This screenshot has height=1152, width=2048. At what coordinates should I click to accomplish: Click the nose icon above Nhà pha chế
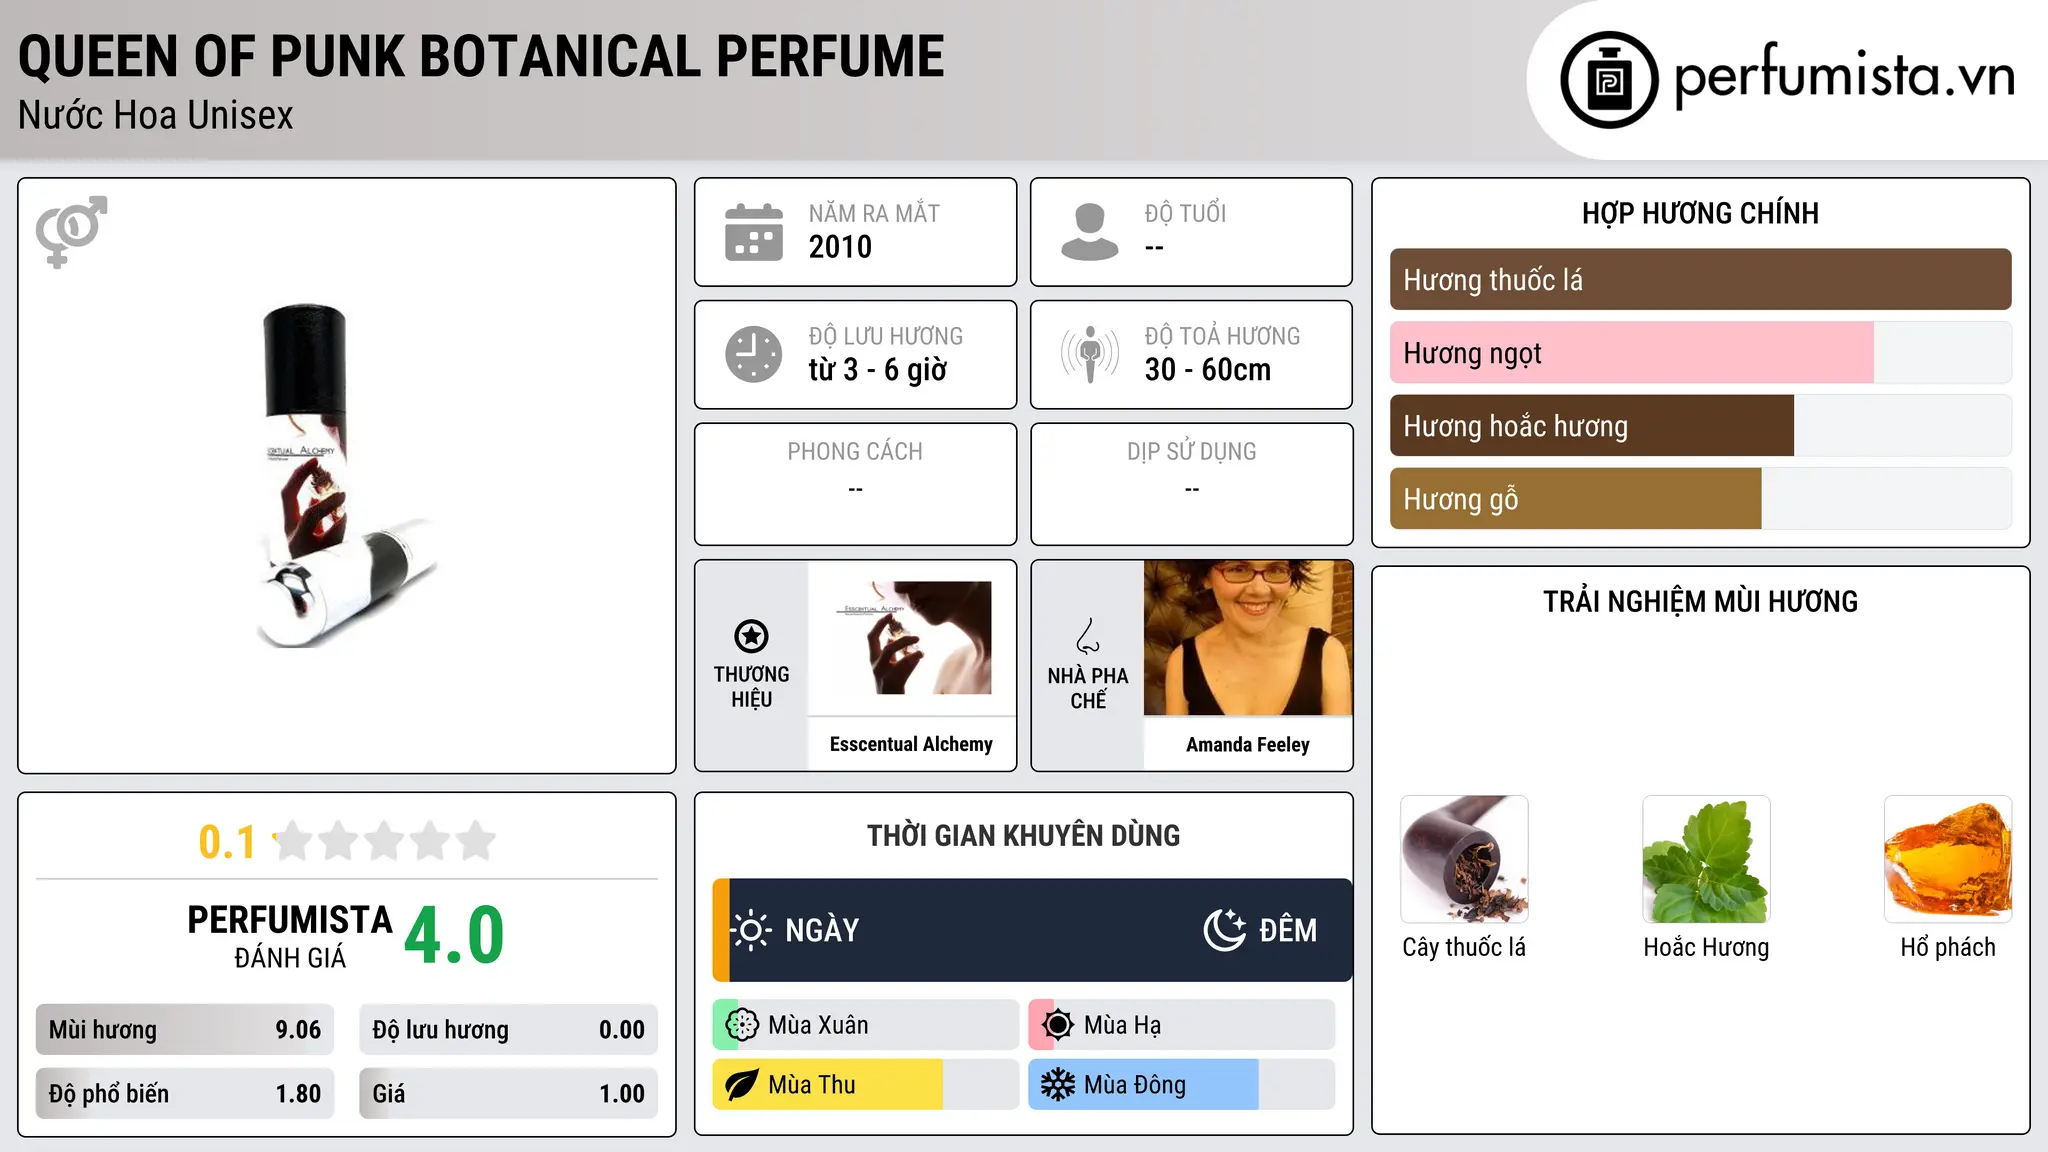(x=1088, y=636)
